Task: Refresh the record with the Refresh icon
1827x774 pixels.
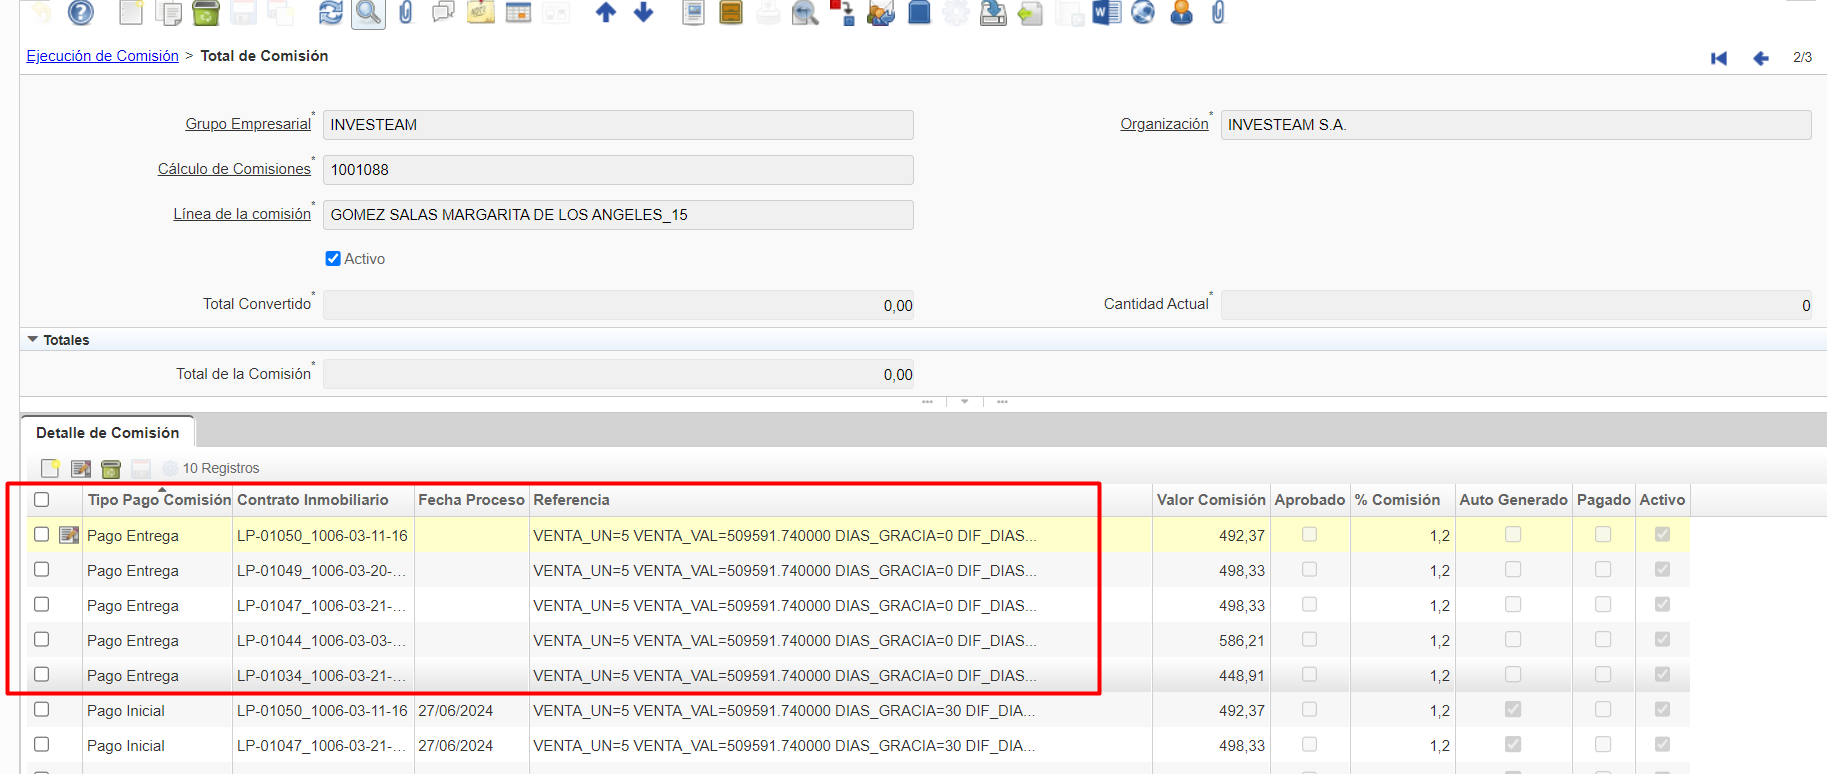Action: click(x=330, y=12)
